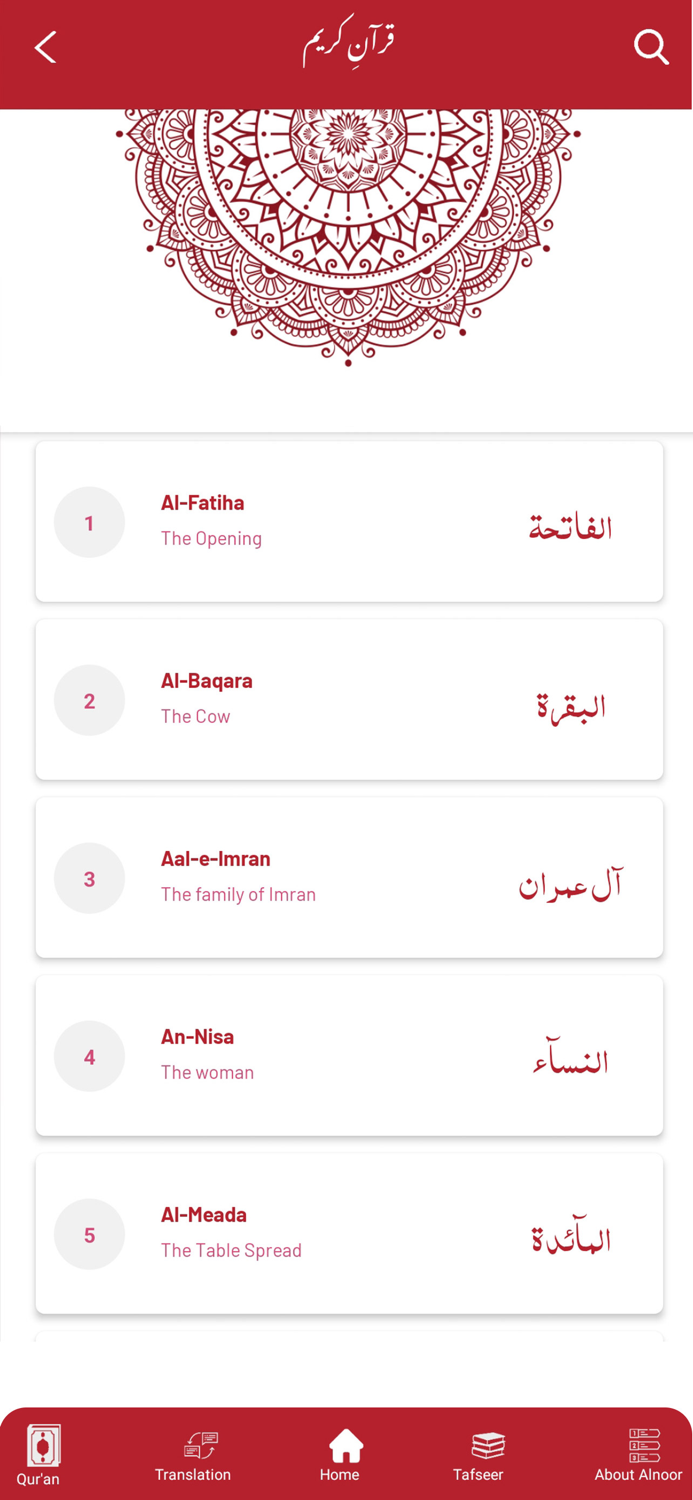Select Aal-e-Imran from the list
Viewport: 693px width, 1500px height.
348,877
